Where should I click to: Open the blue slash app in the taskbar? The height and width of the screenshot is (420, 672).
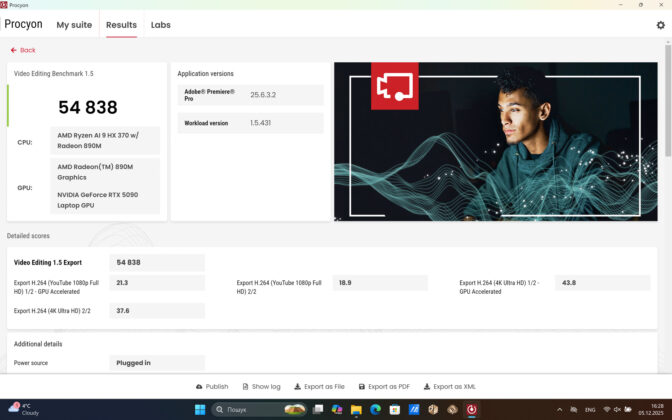[414, 410]
